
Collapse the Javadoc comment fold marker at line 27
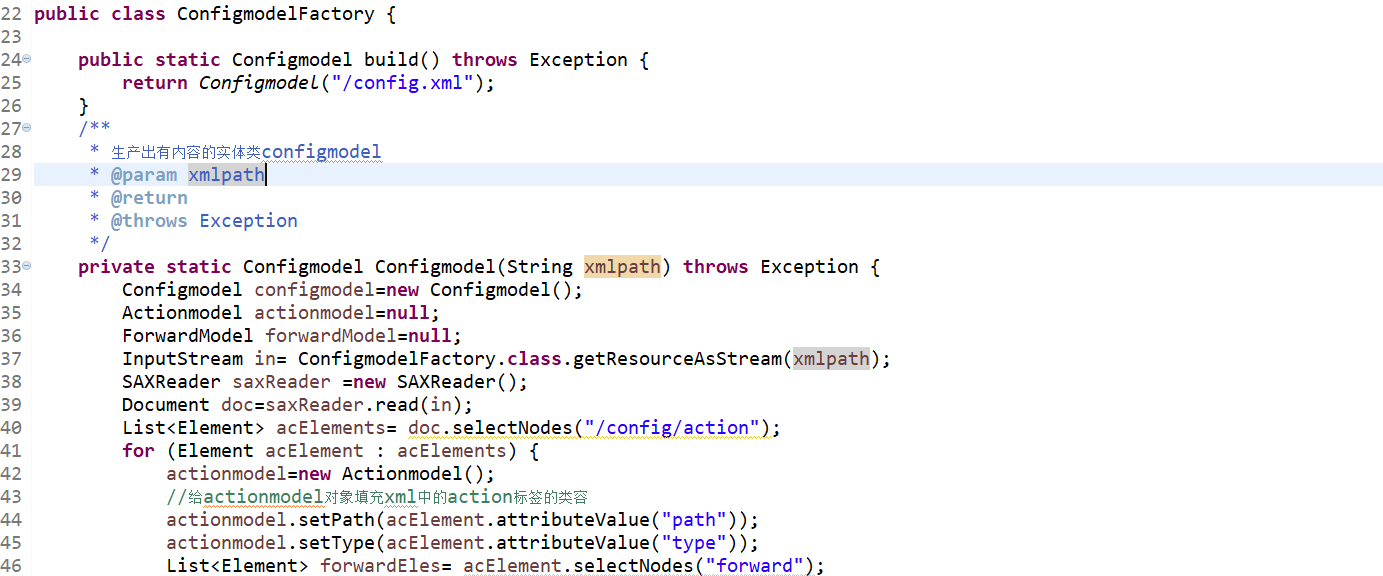[x=27, y=128]
